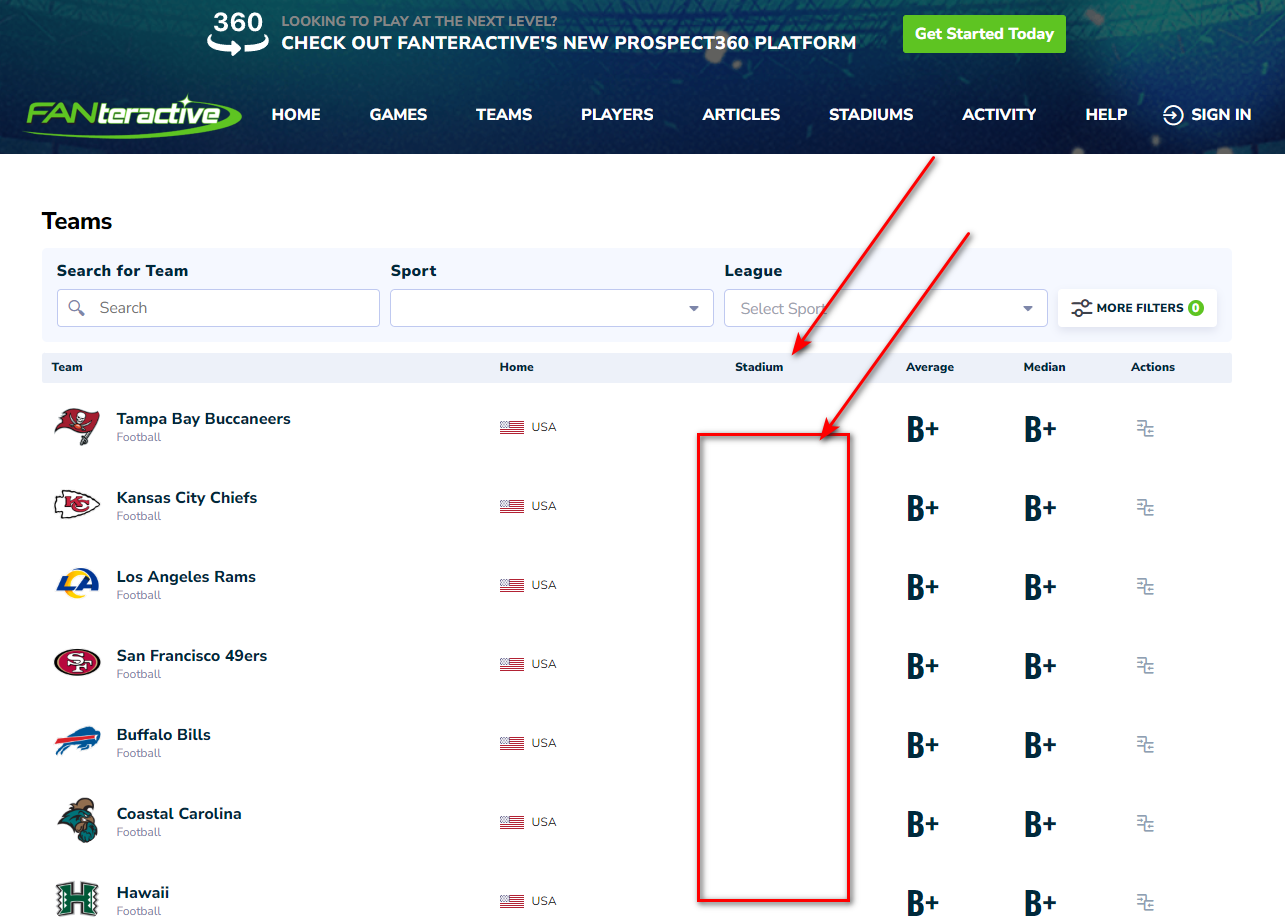Click the Kansas City Chiefs action icon

[x=1146, y=507]
